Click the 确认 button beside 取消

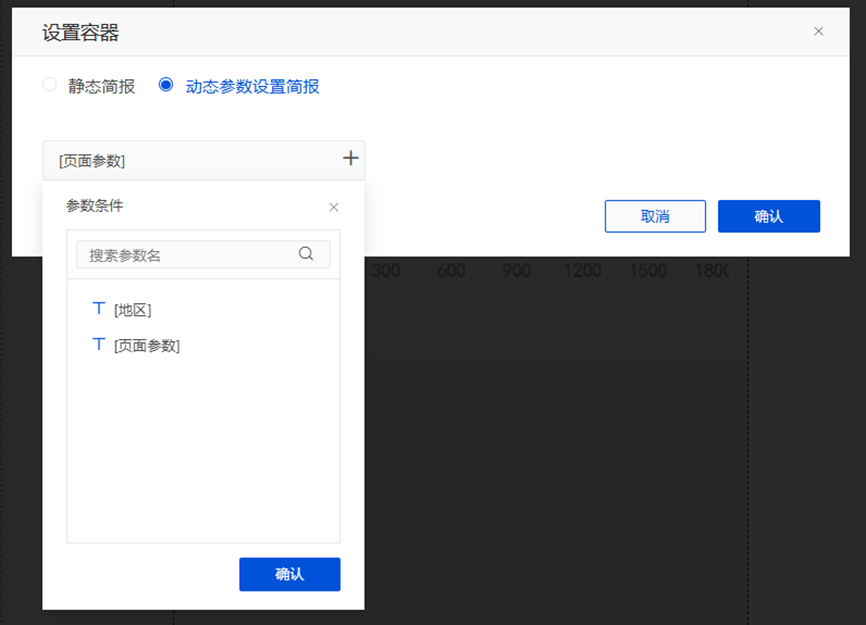769,216
